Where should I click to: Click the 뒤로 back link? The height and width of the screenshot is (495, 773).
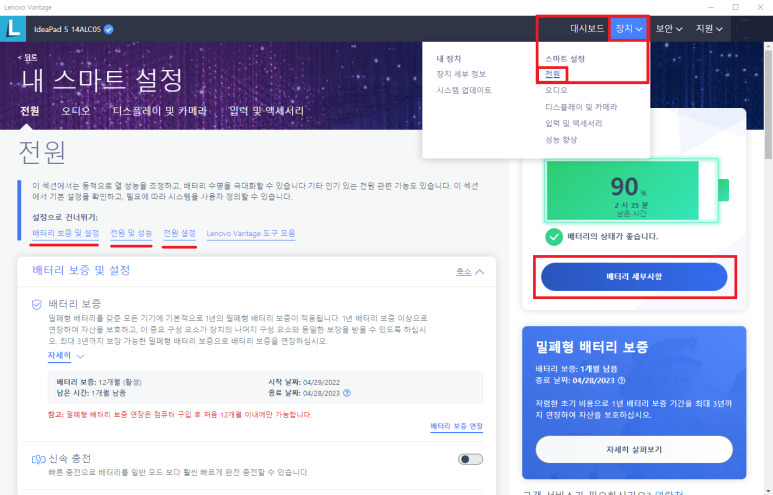[x=28, y=57]
